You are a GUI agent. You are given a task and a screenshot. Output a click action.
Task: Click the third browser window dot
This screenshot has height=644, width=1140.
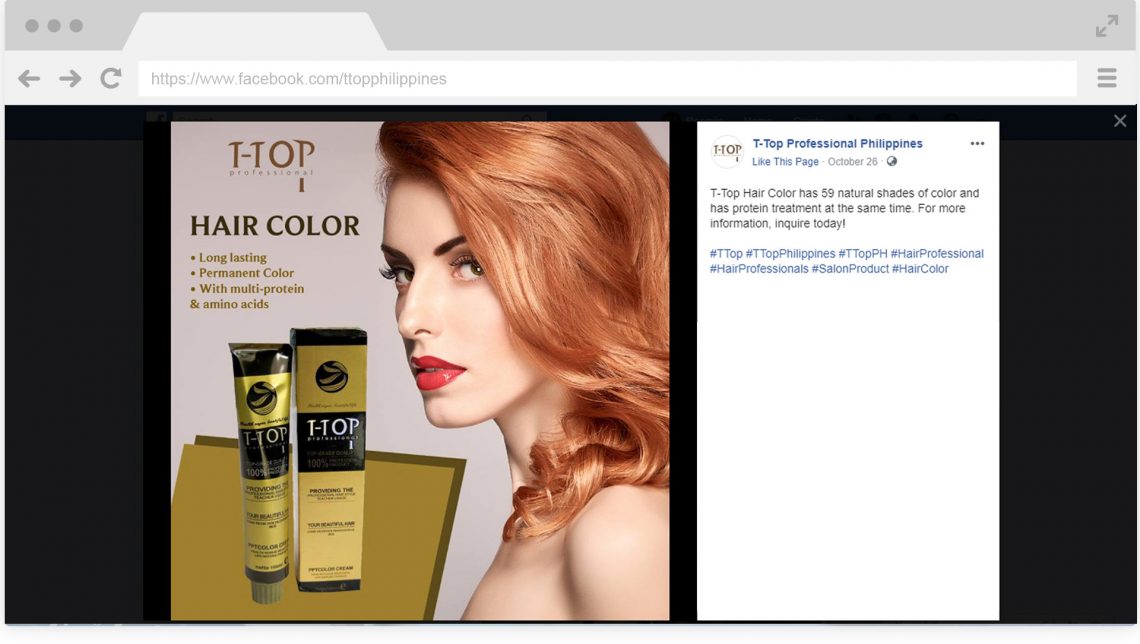tap(76, 26)
